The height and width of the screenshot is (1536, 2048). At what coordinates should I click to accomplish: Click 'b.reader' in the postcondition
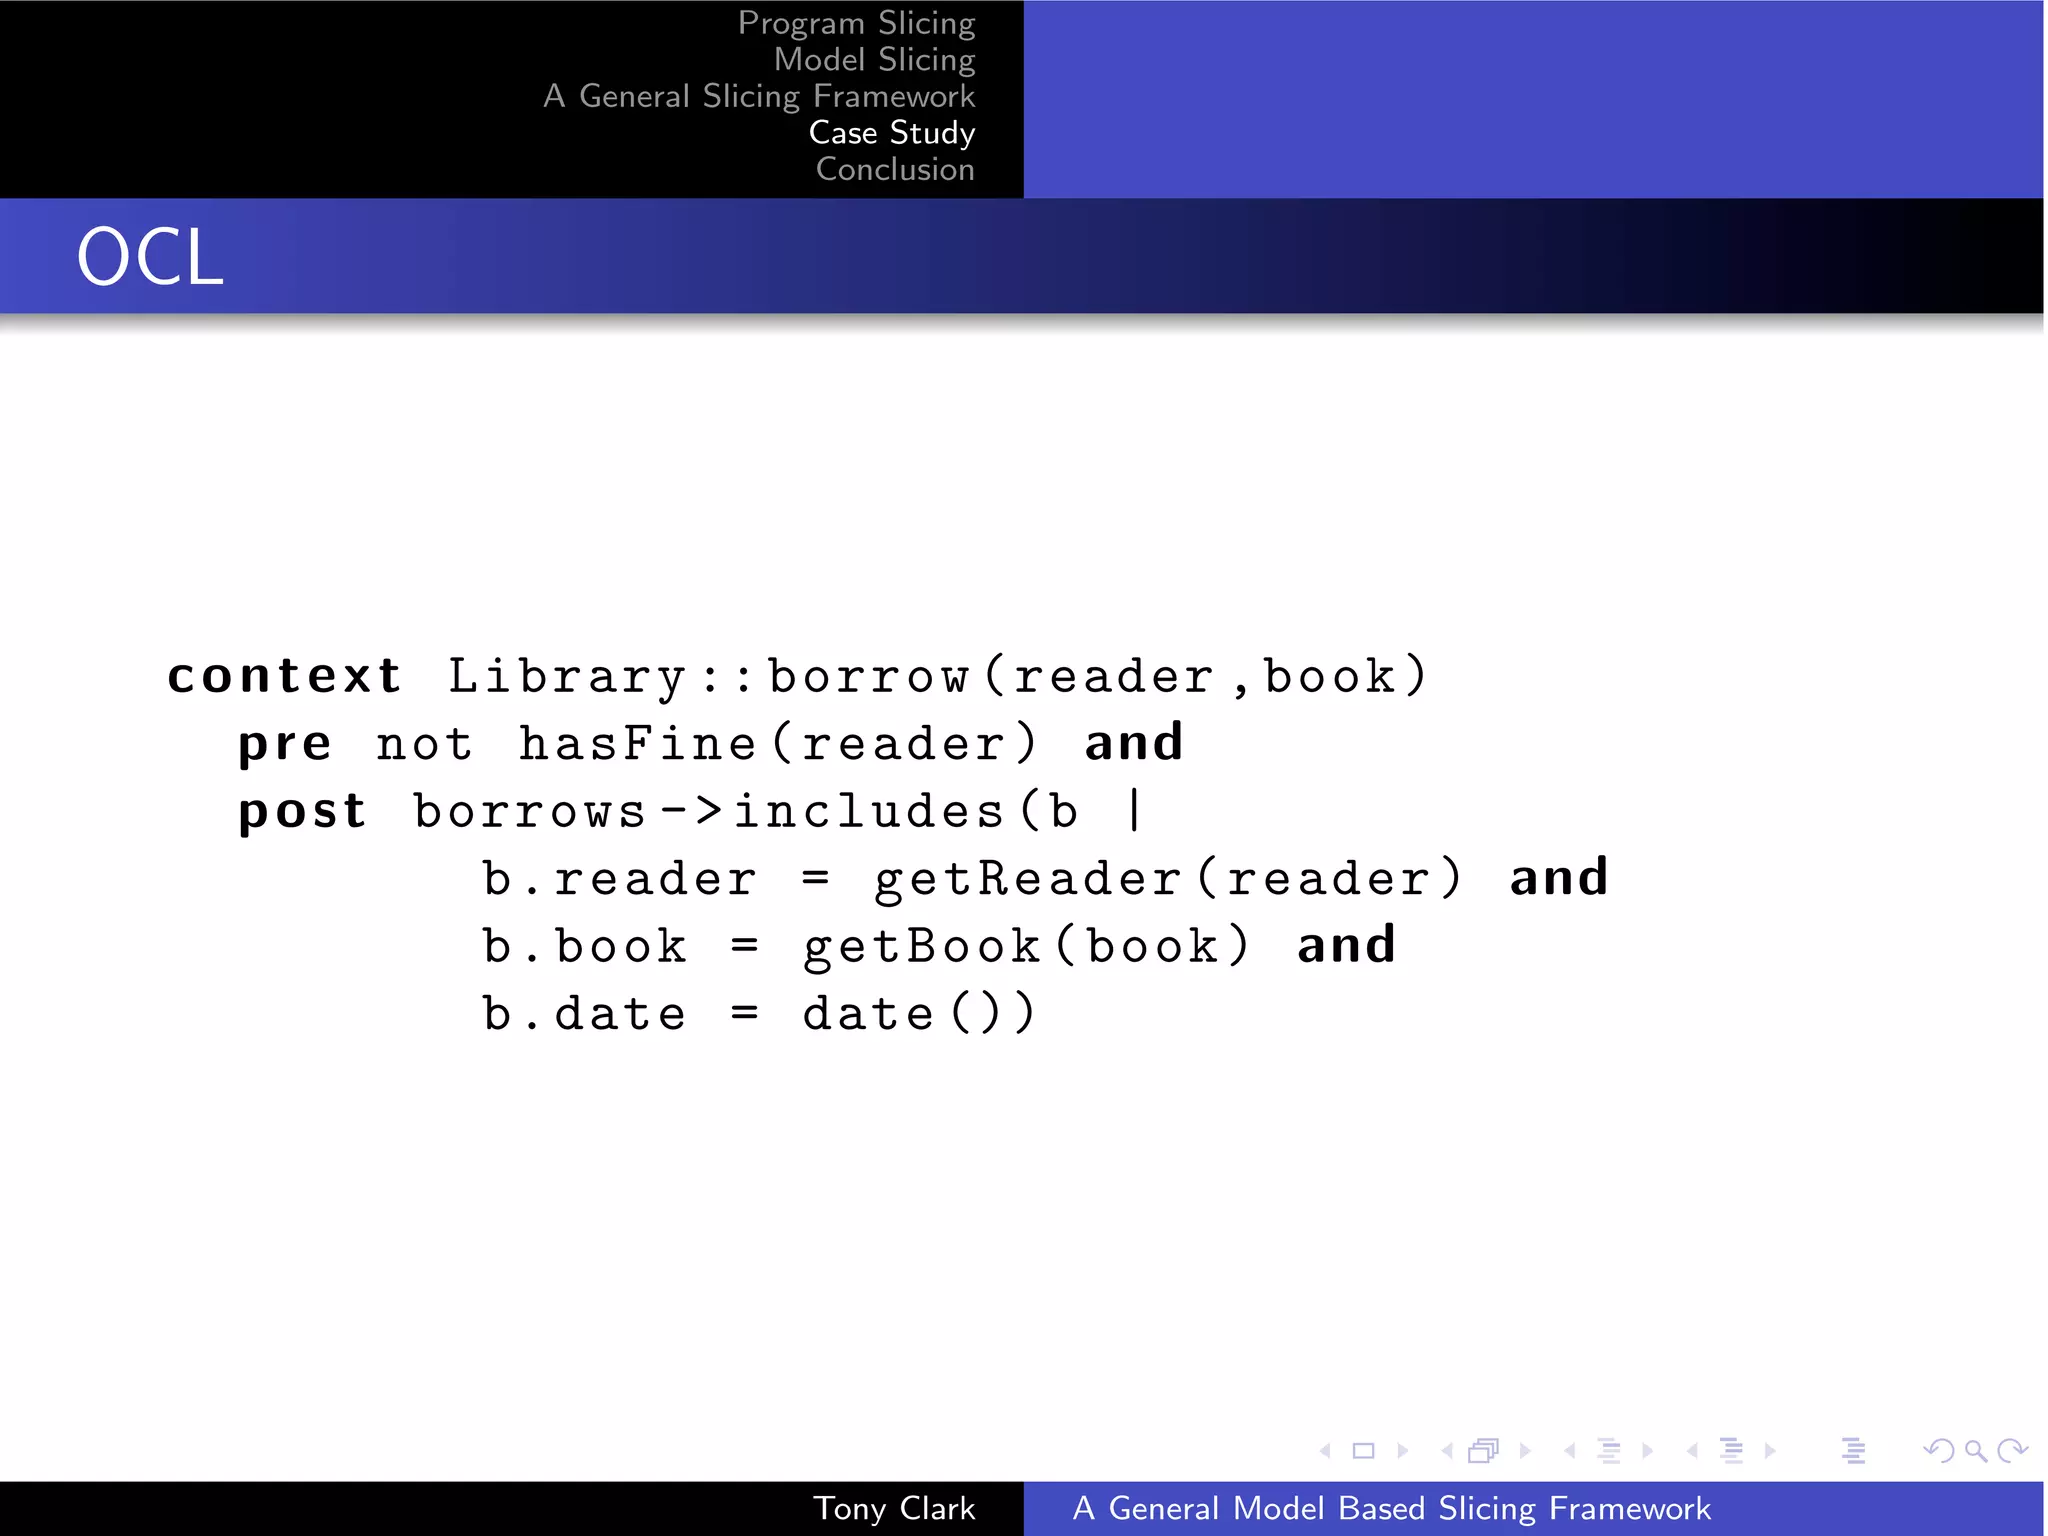[619, 879]
